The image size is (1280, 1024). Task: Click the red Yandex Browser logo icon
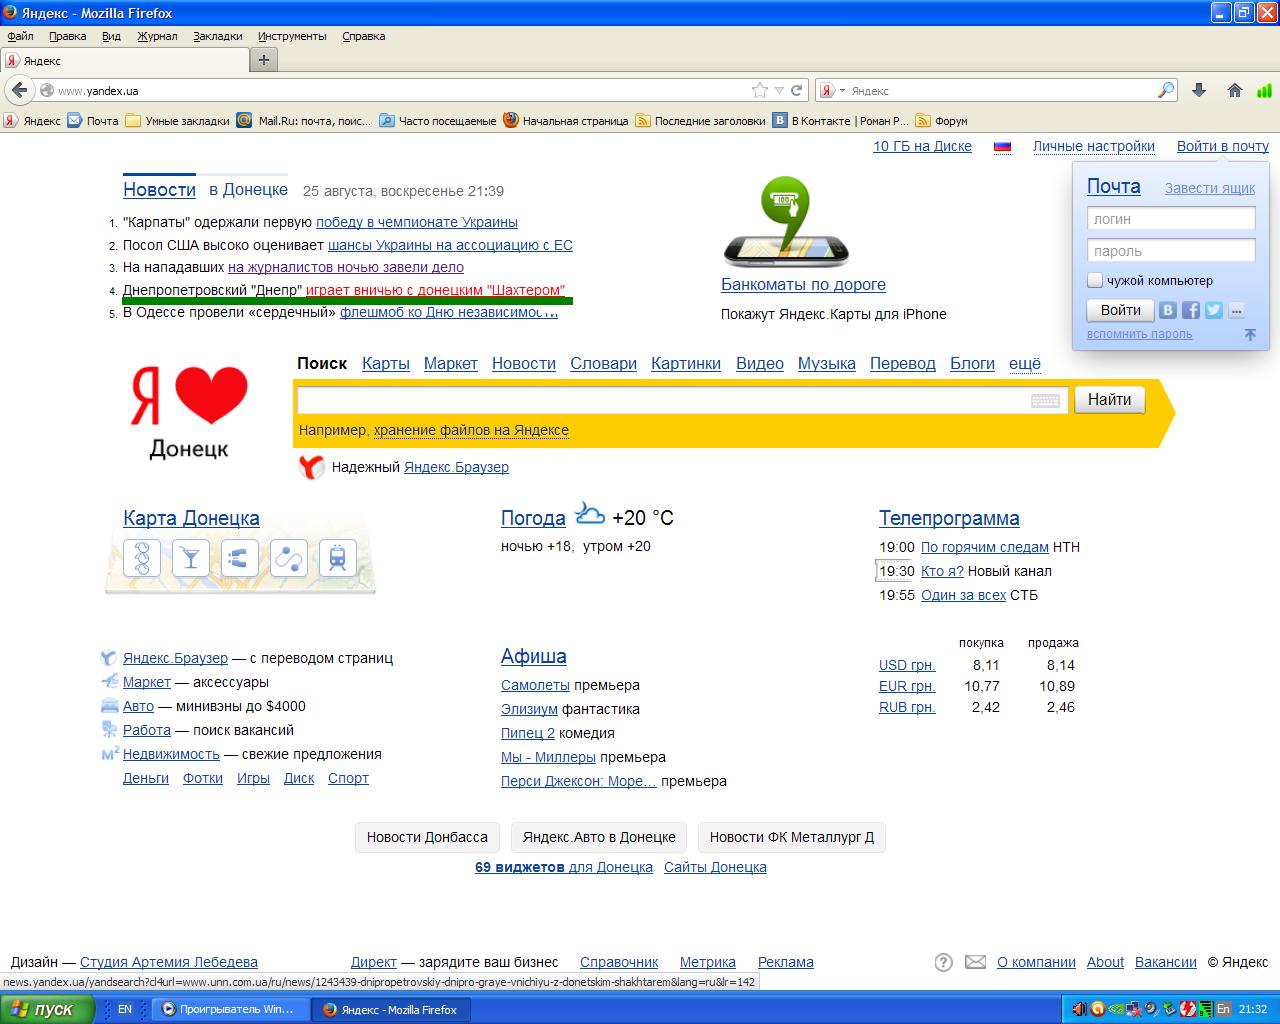click(312, 467)
